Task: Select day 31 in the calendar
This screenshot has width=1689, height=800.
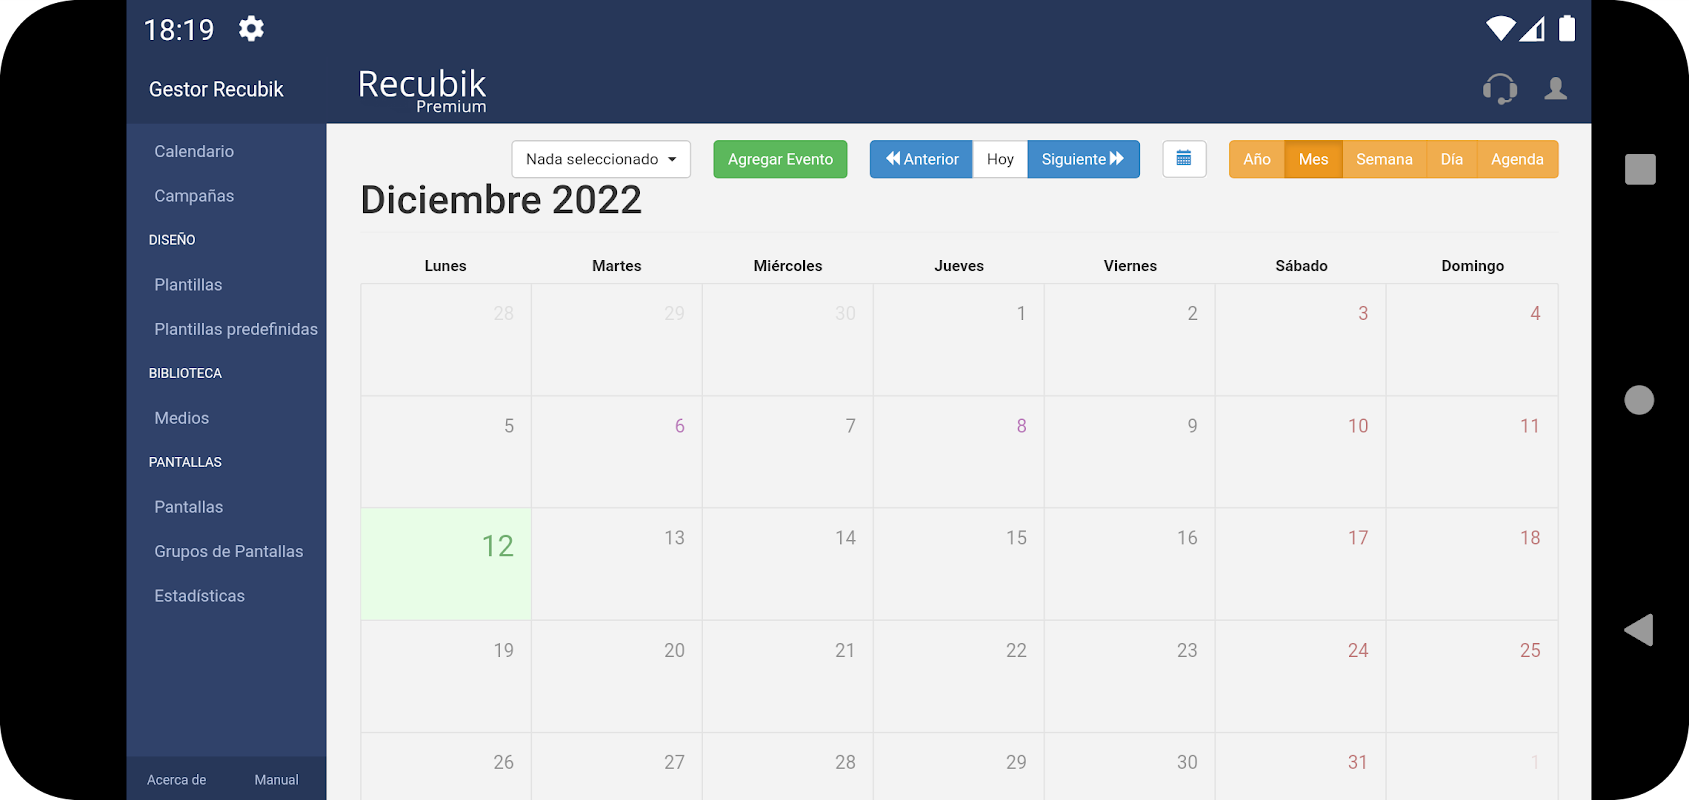Action: (x=1301, y=766)
